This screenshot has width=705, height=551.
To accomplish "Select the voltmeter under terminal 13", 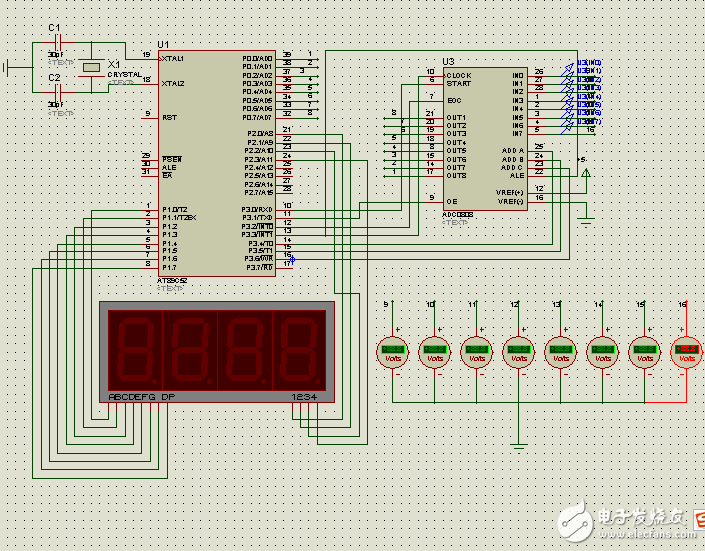I will coord(561,352).
